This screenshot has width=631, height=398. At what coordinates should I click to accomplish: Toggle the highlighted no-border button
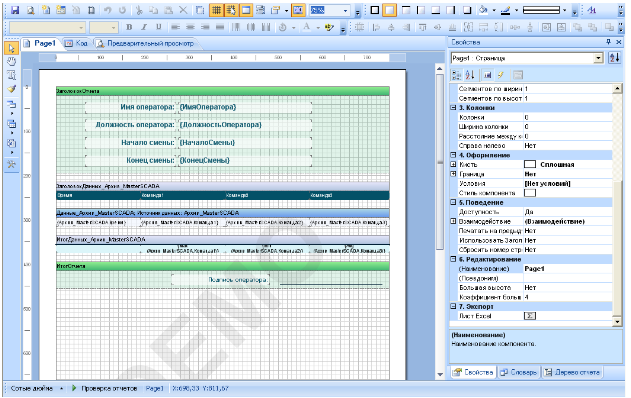[x=390, y=10]
